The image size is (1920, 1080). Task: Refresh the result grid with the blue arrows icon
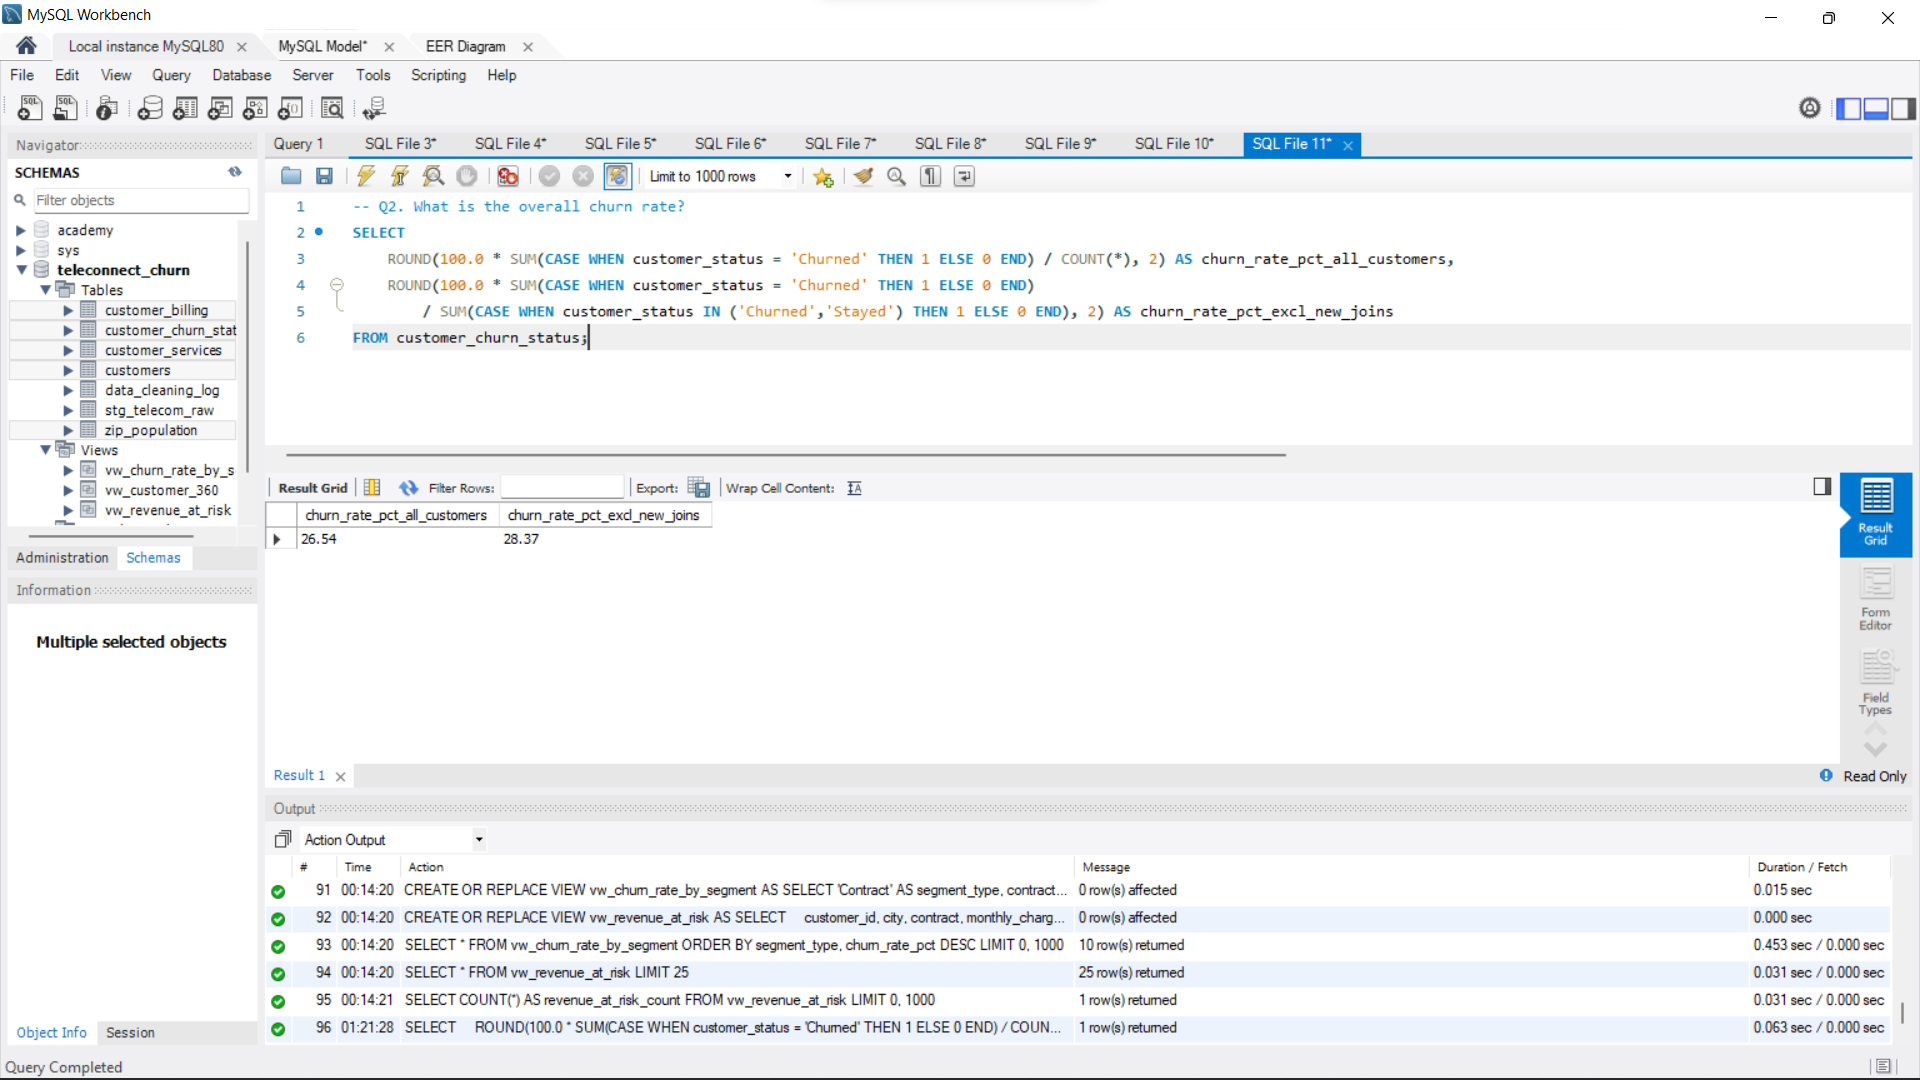tap(408, 488)
